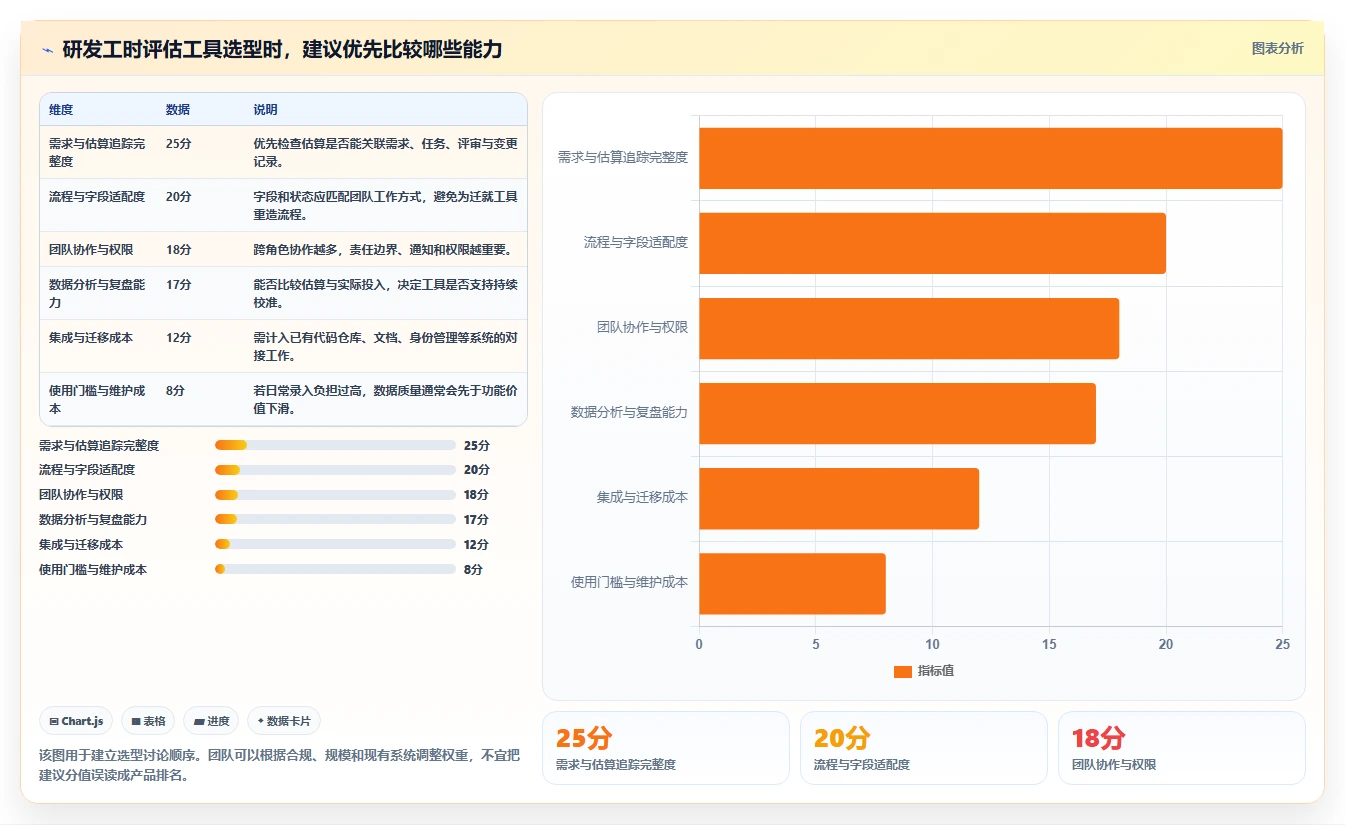Click the footer note starting 该图用于建立选型讨论顺序
Screen dimensions: 1345x825
(x=279, y=765)
